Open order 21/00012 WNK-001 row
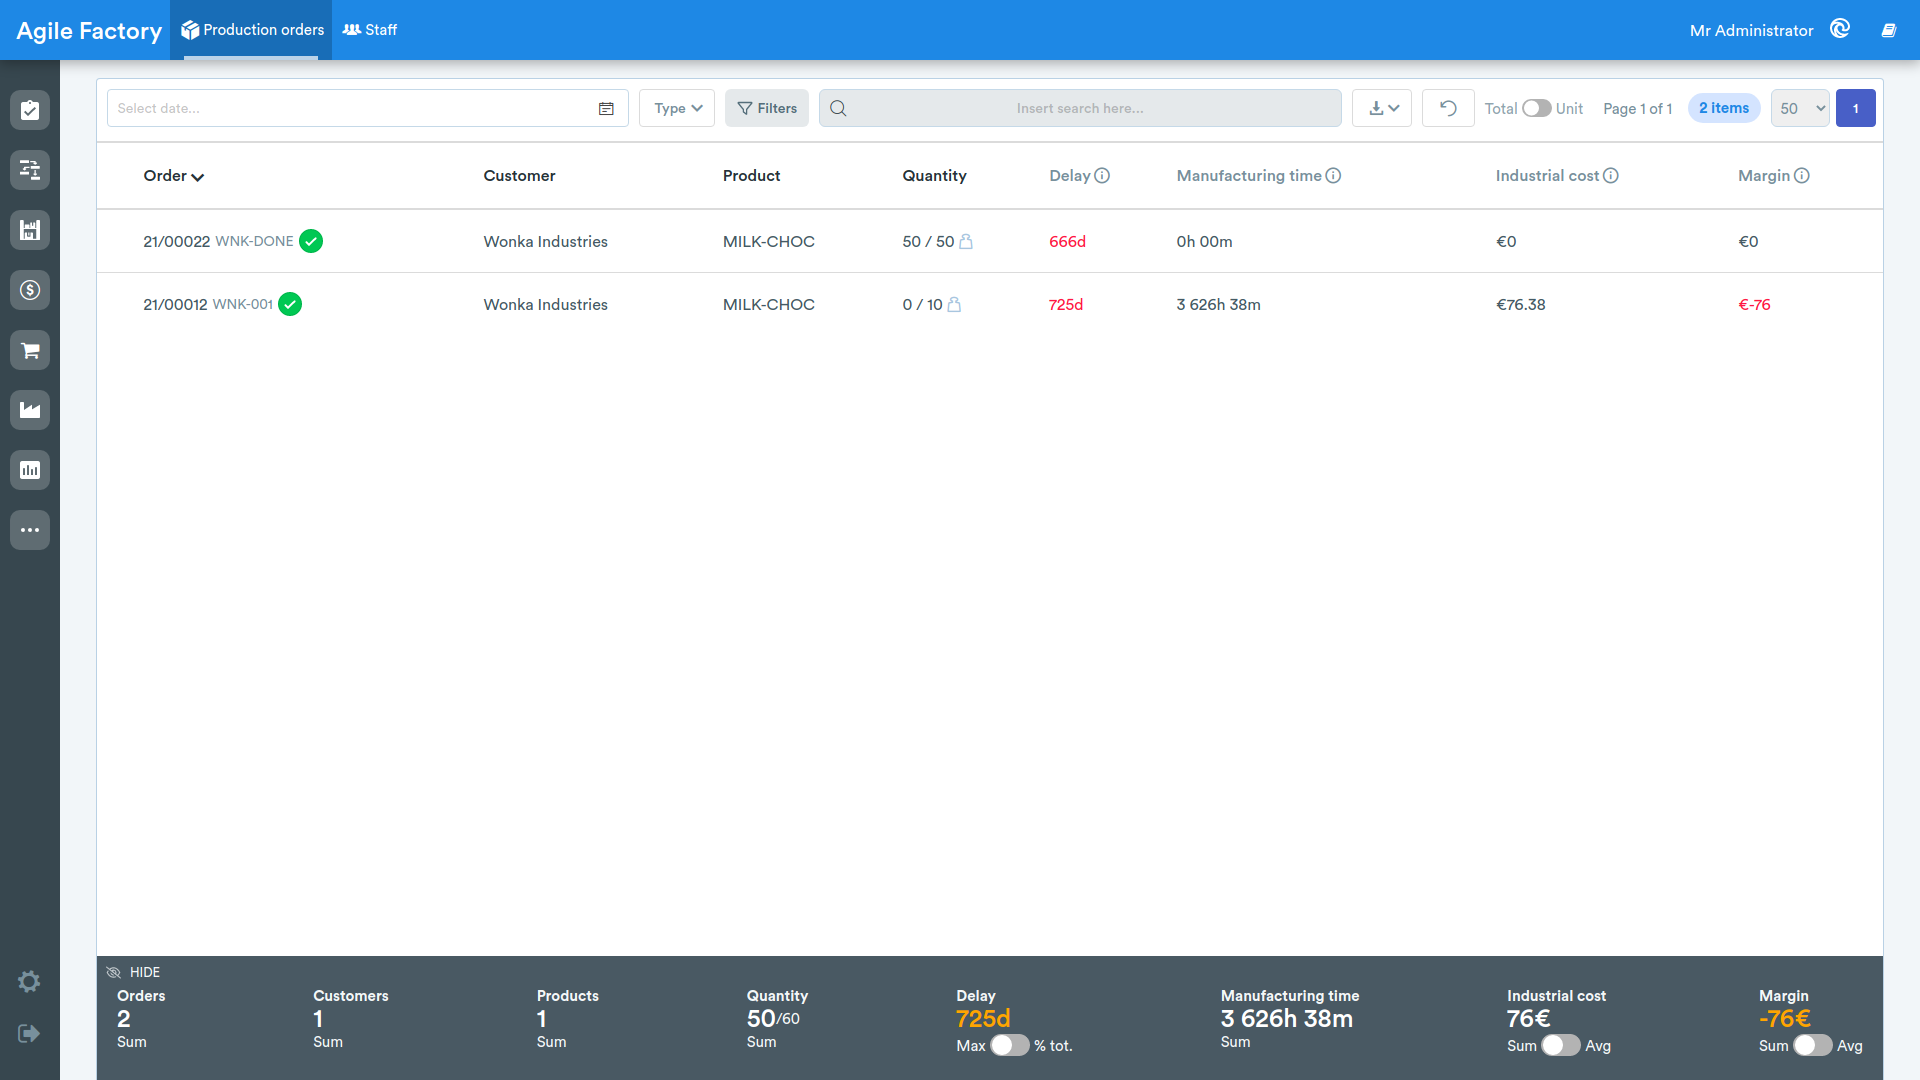 click(990, 304)
